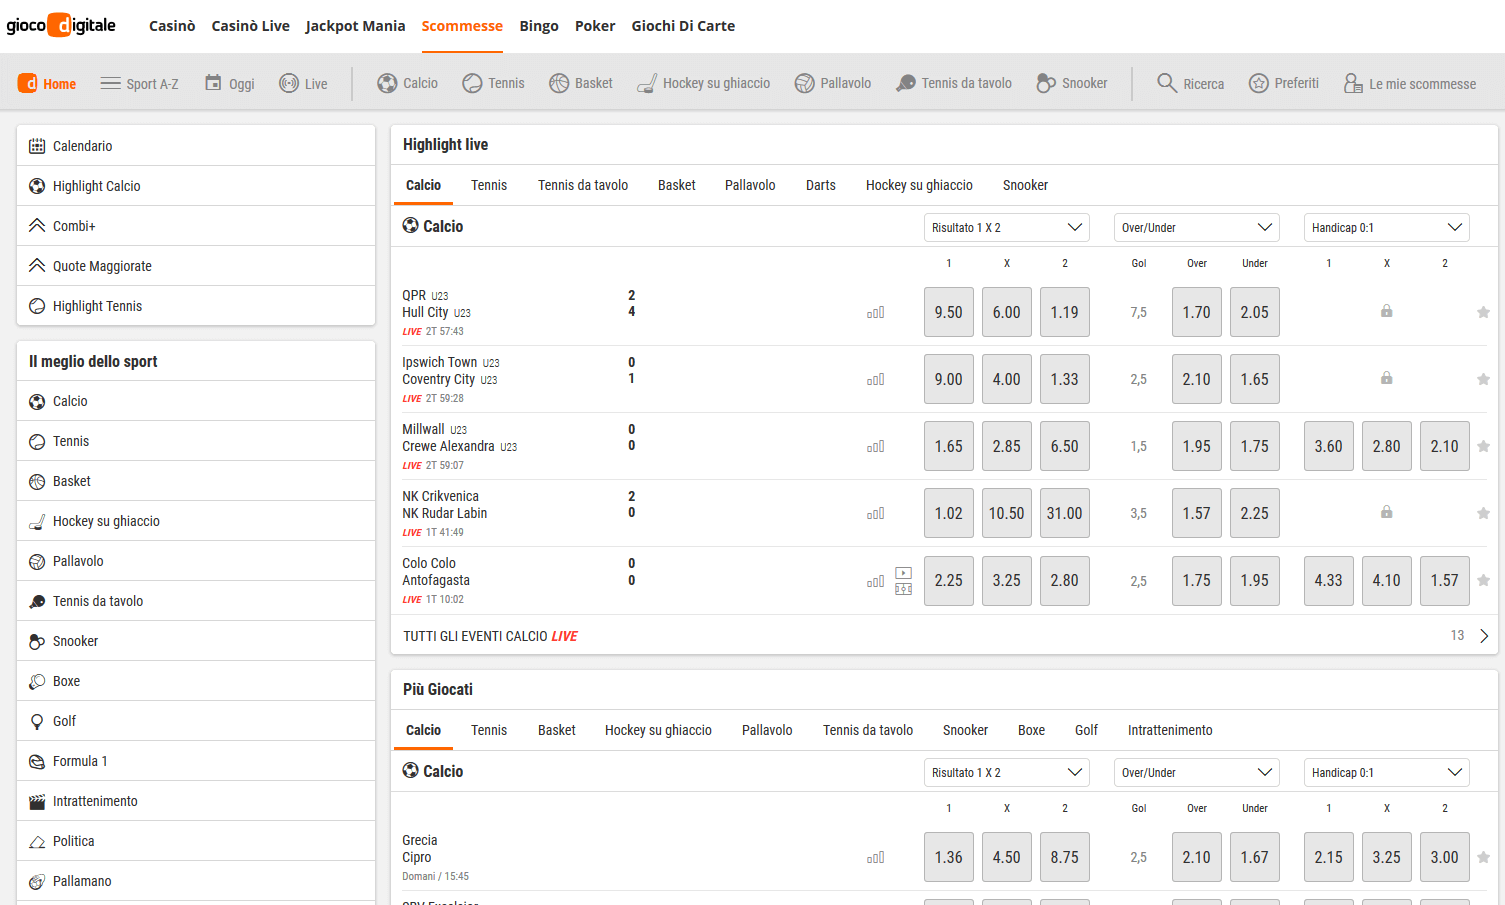Switch to Golf tab in Più Giocati
The width and height of the screenshot is (1505, 905).
coord(1086,730)
